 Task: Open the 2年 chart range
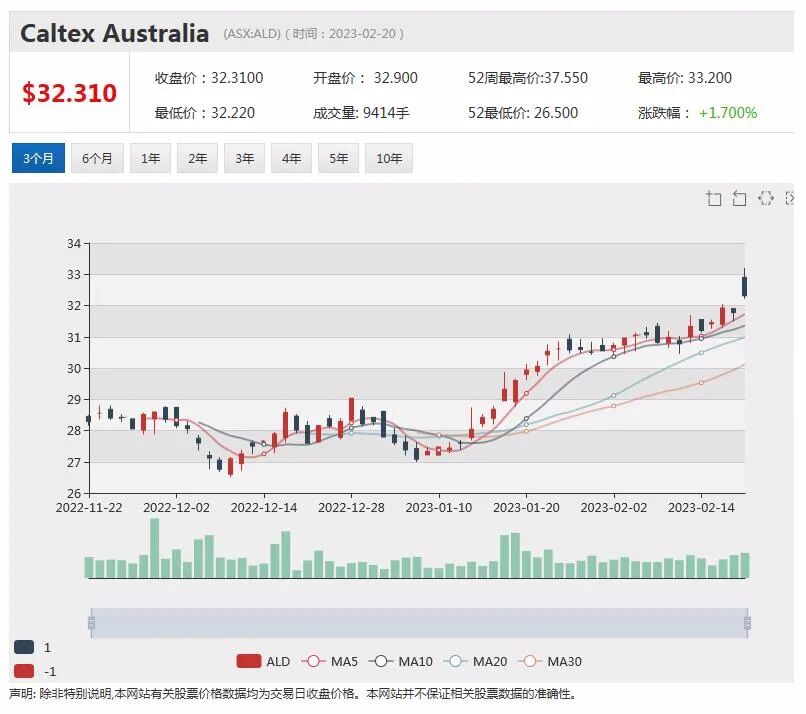click(197, 158)
